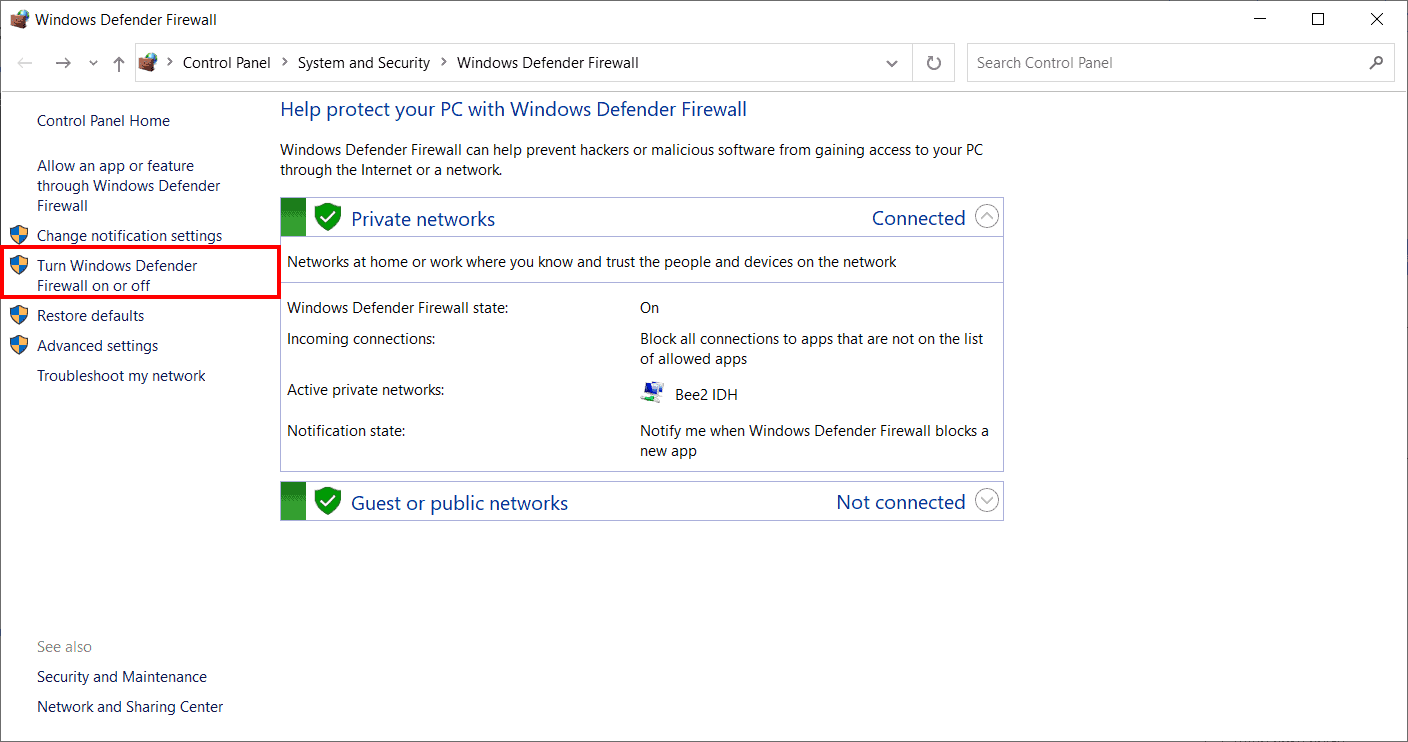
Task: Click Windows Defender Firewall state label
Action: (x=398, y=308)
